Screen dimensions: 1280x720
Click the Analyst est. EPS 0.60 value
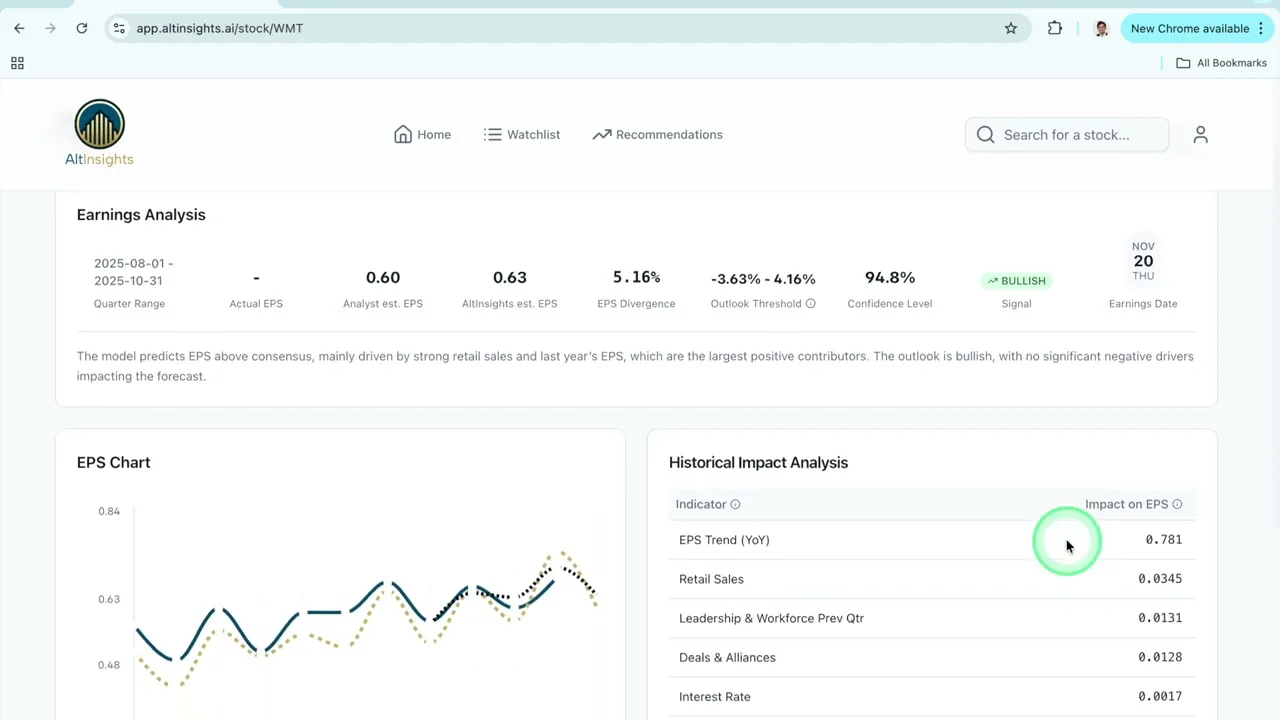[383, 277]
